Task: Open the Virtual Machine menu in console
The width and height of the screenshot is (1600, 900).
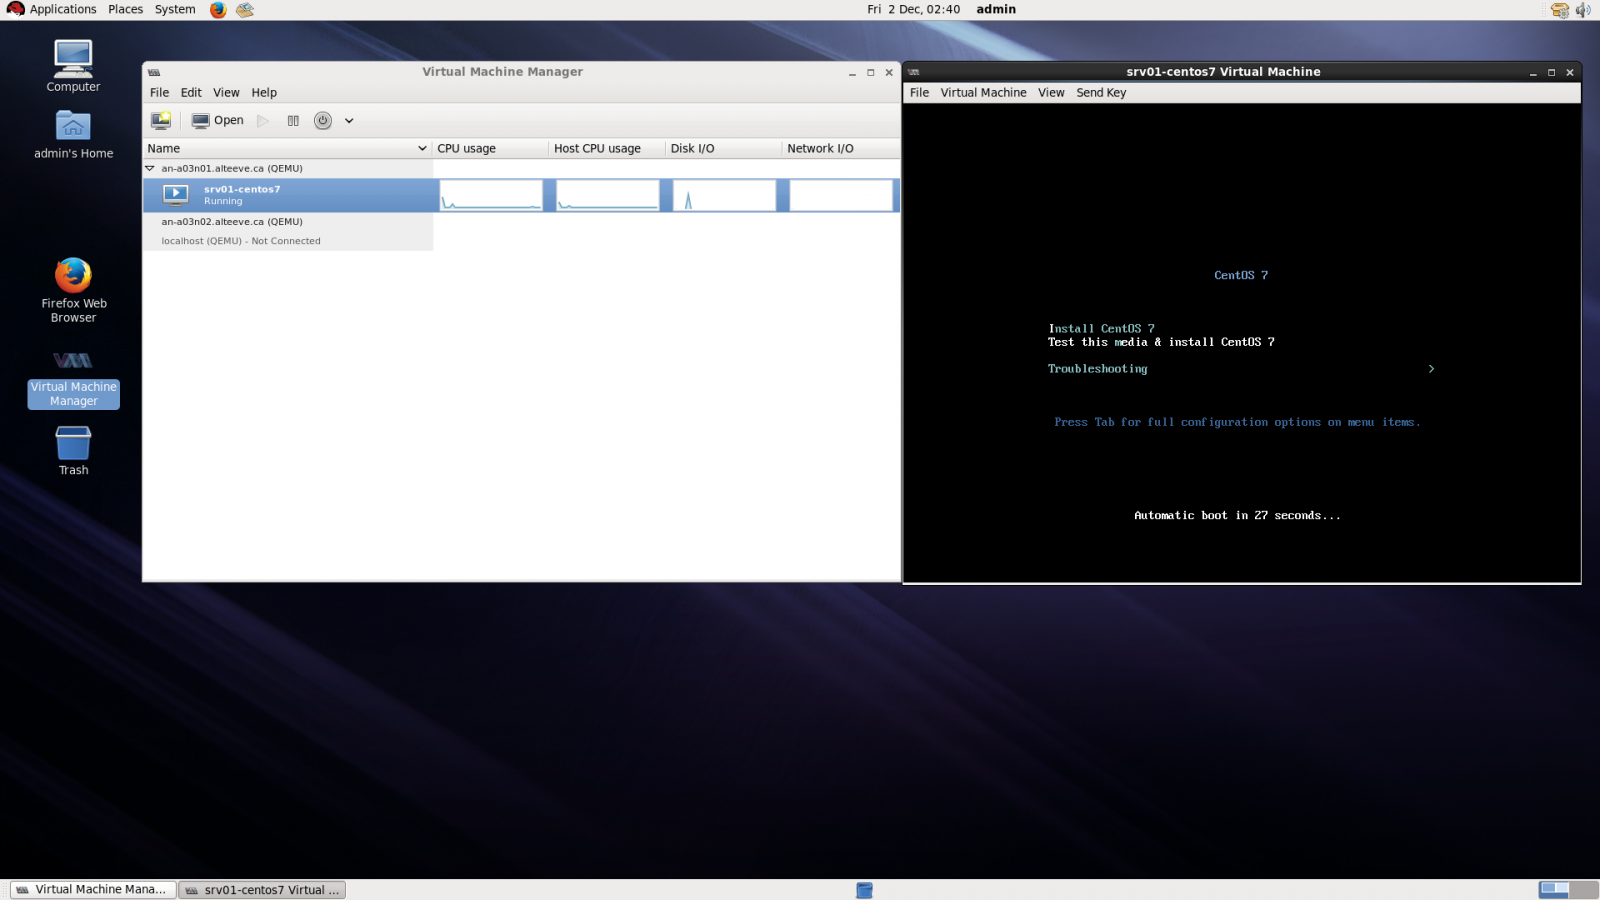Action: click(983, 92)
